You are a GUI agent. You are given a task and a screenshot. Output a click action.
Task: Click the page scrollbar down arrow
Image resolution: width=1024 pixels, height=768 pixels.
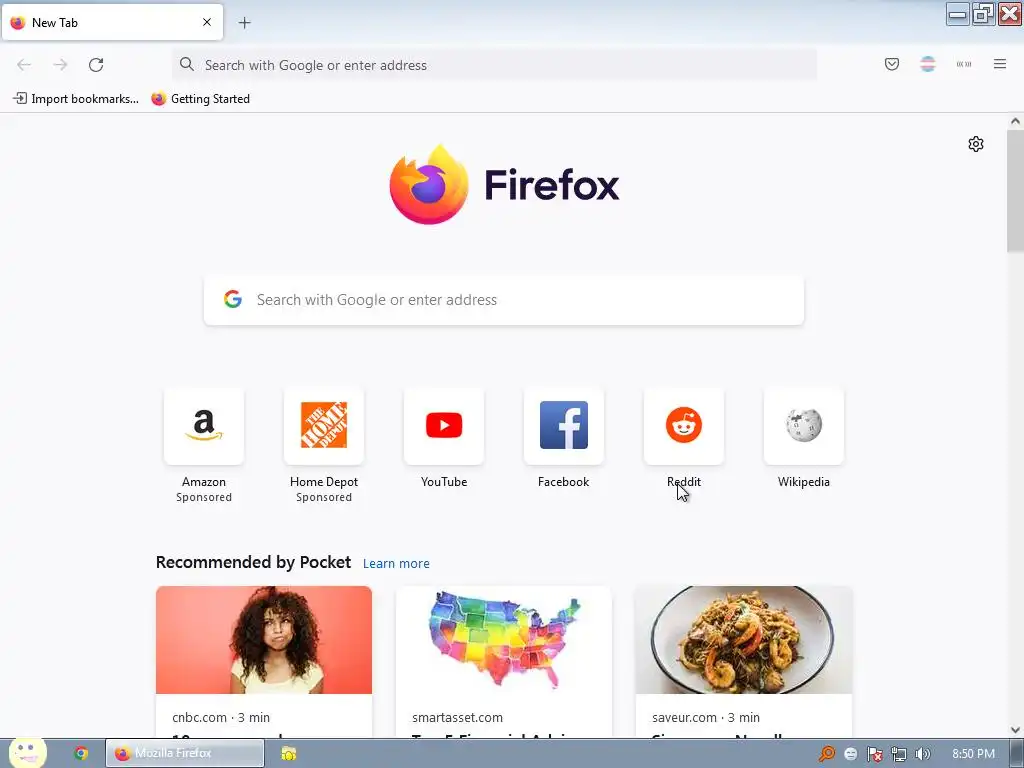[x=1015, y=730]
